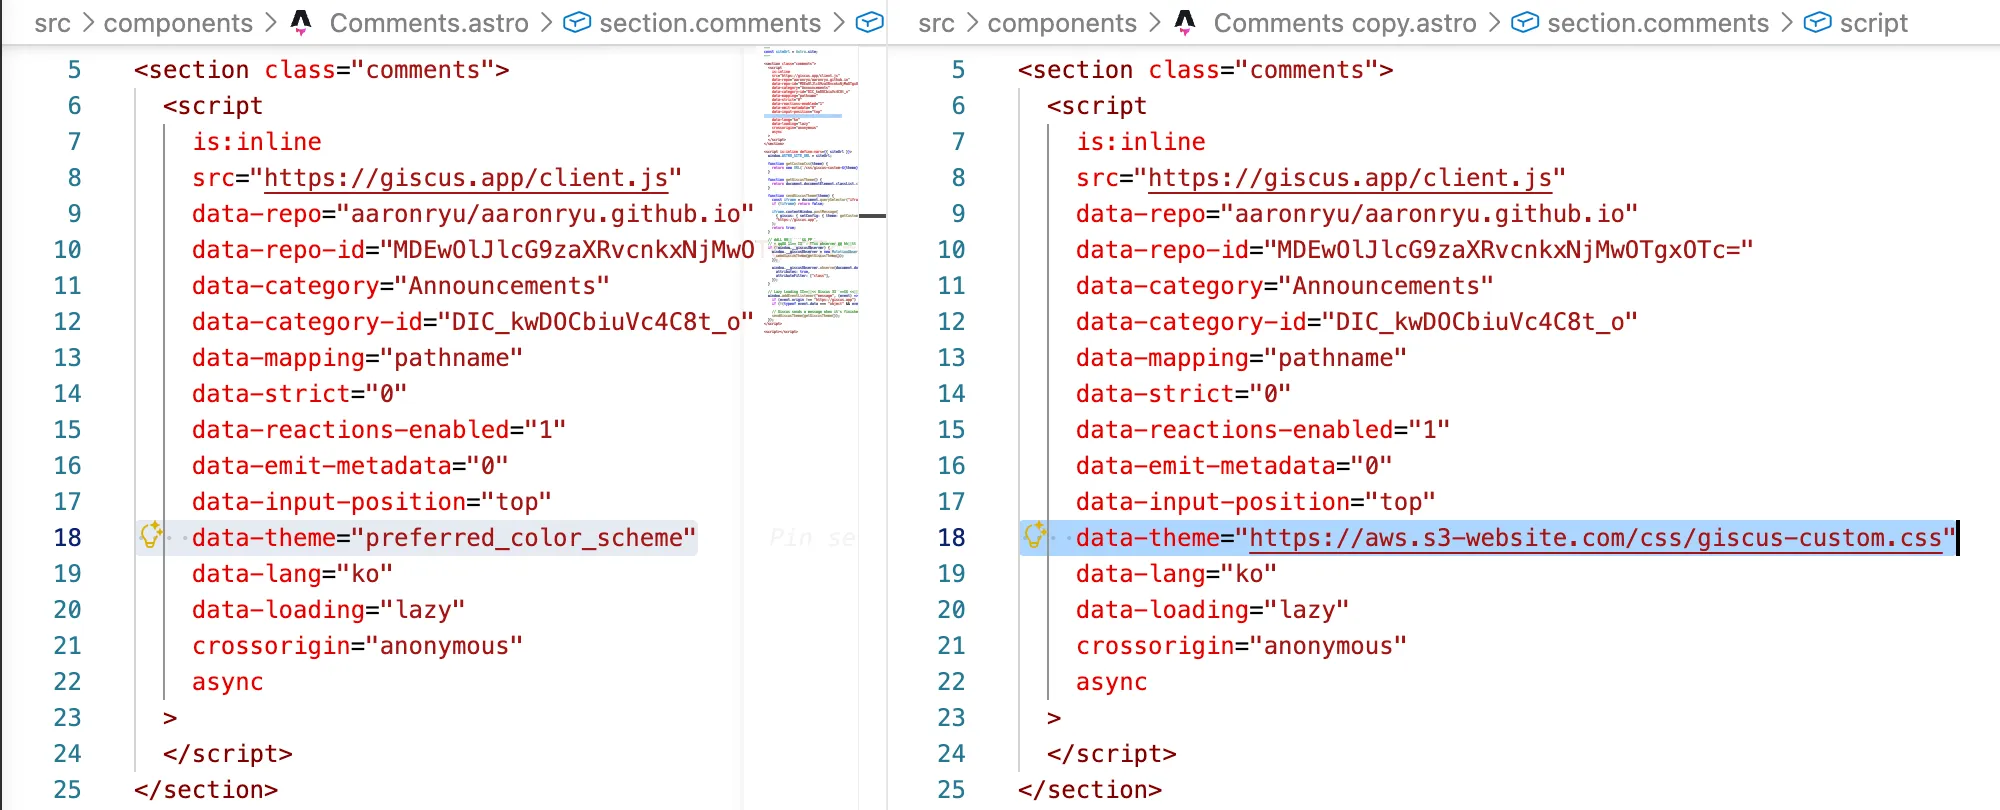The width and height of the screenshot is (2000, 810).
Task: Click data-repo-id line in Comments copy.astro
Action: pyautogui.click(x=1415, y=250)
